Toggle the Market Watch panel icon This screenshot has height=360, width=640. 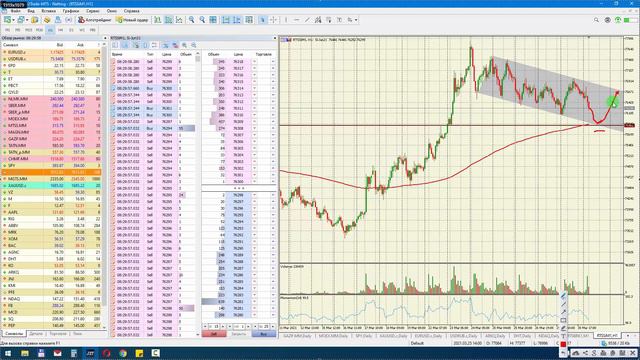[x=35, y=20]
